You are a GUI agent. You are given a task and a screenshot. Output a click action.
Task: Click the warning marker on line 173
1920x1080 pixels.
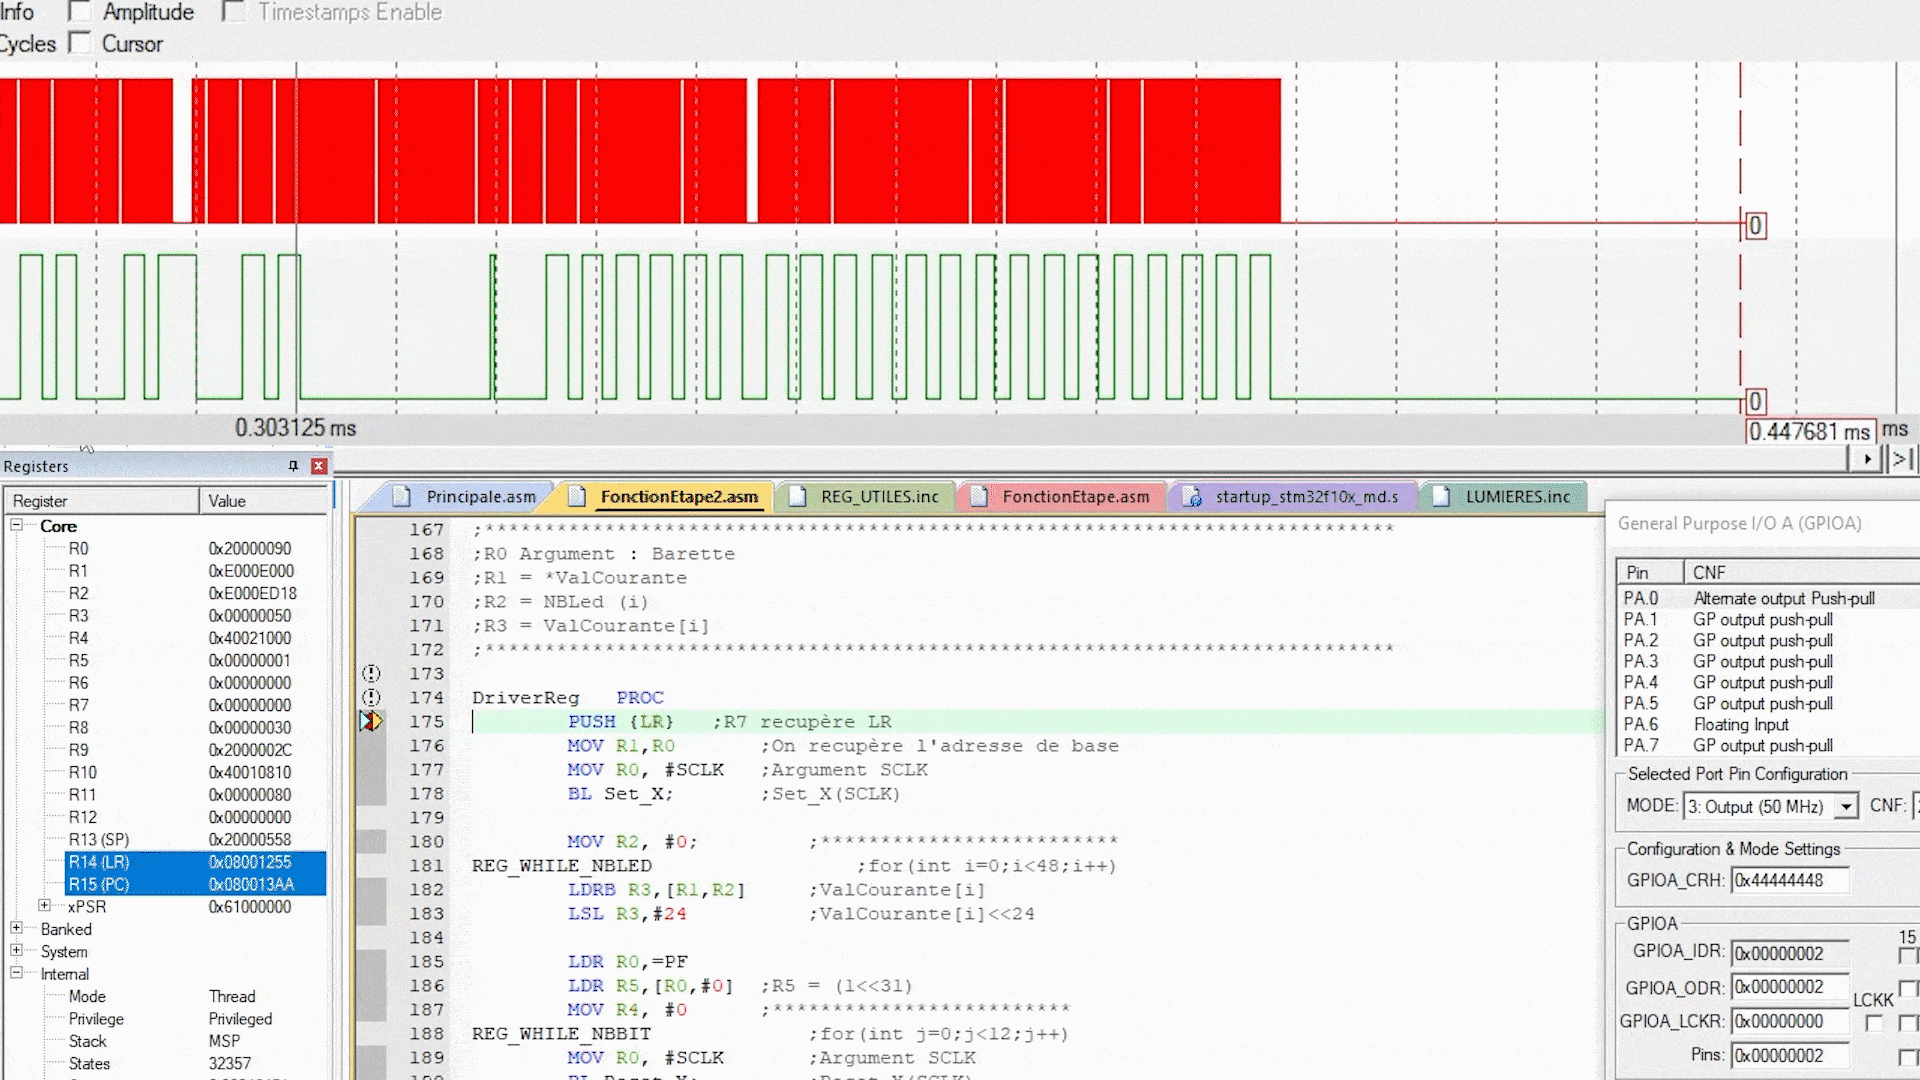371,673
